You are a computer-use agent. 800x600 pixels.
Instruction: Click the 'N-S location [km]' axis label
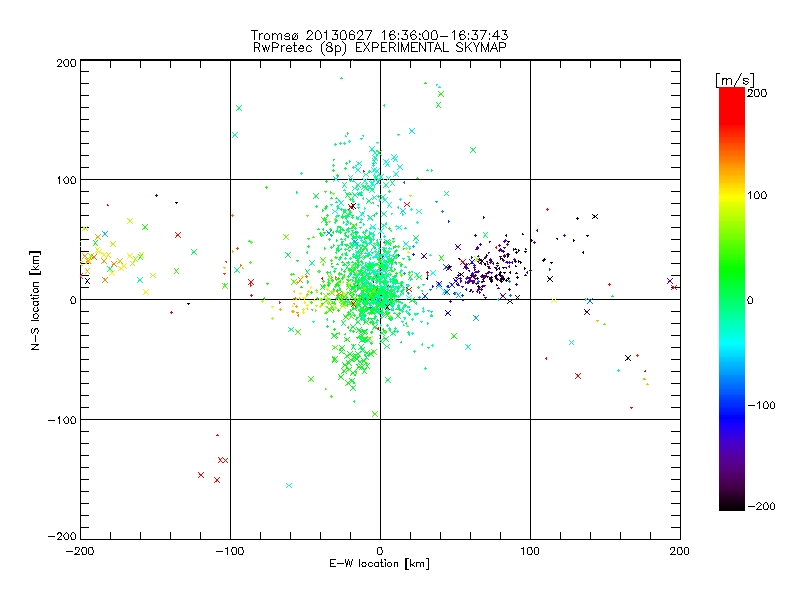(35, 301)
